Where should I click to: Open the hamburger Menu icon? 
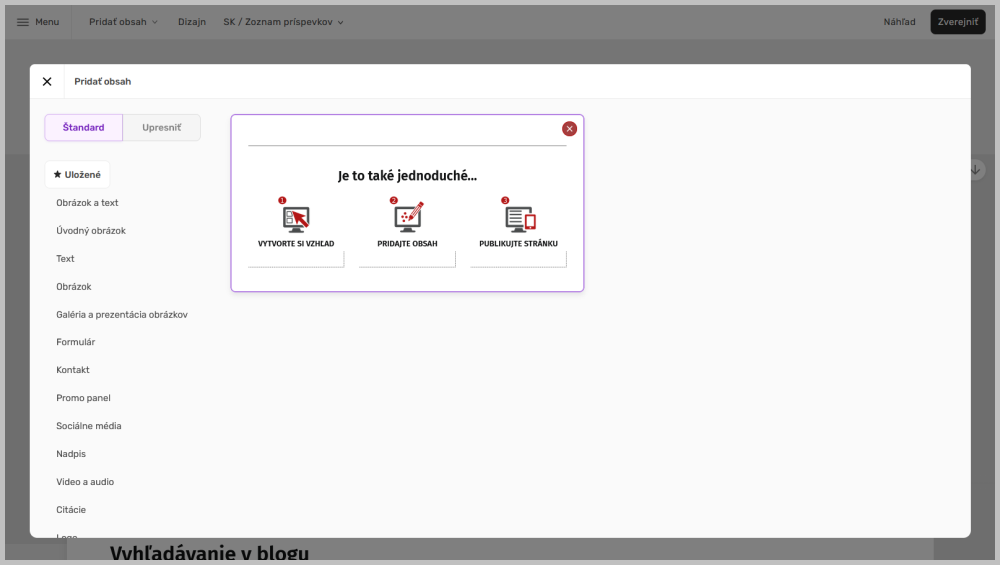pyautogui.click(x=23, y=22)
